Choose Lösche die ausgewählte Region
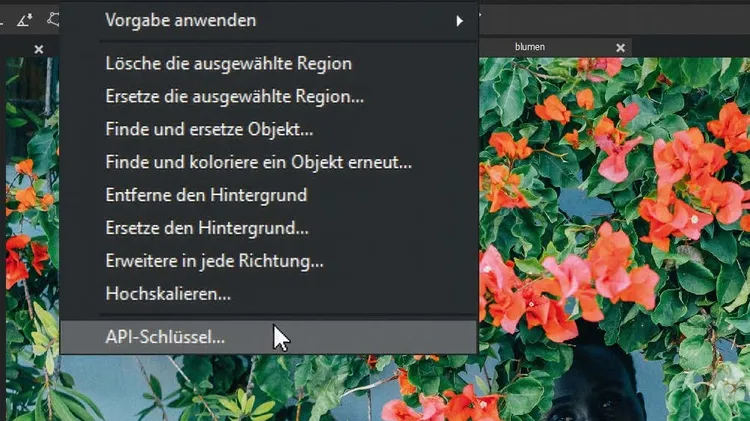The width and height of the screenshot is (750, 421). click(x=228, y=63)
